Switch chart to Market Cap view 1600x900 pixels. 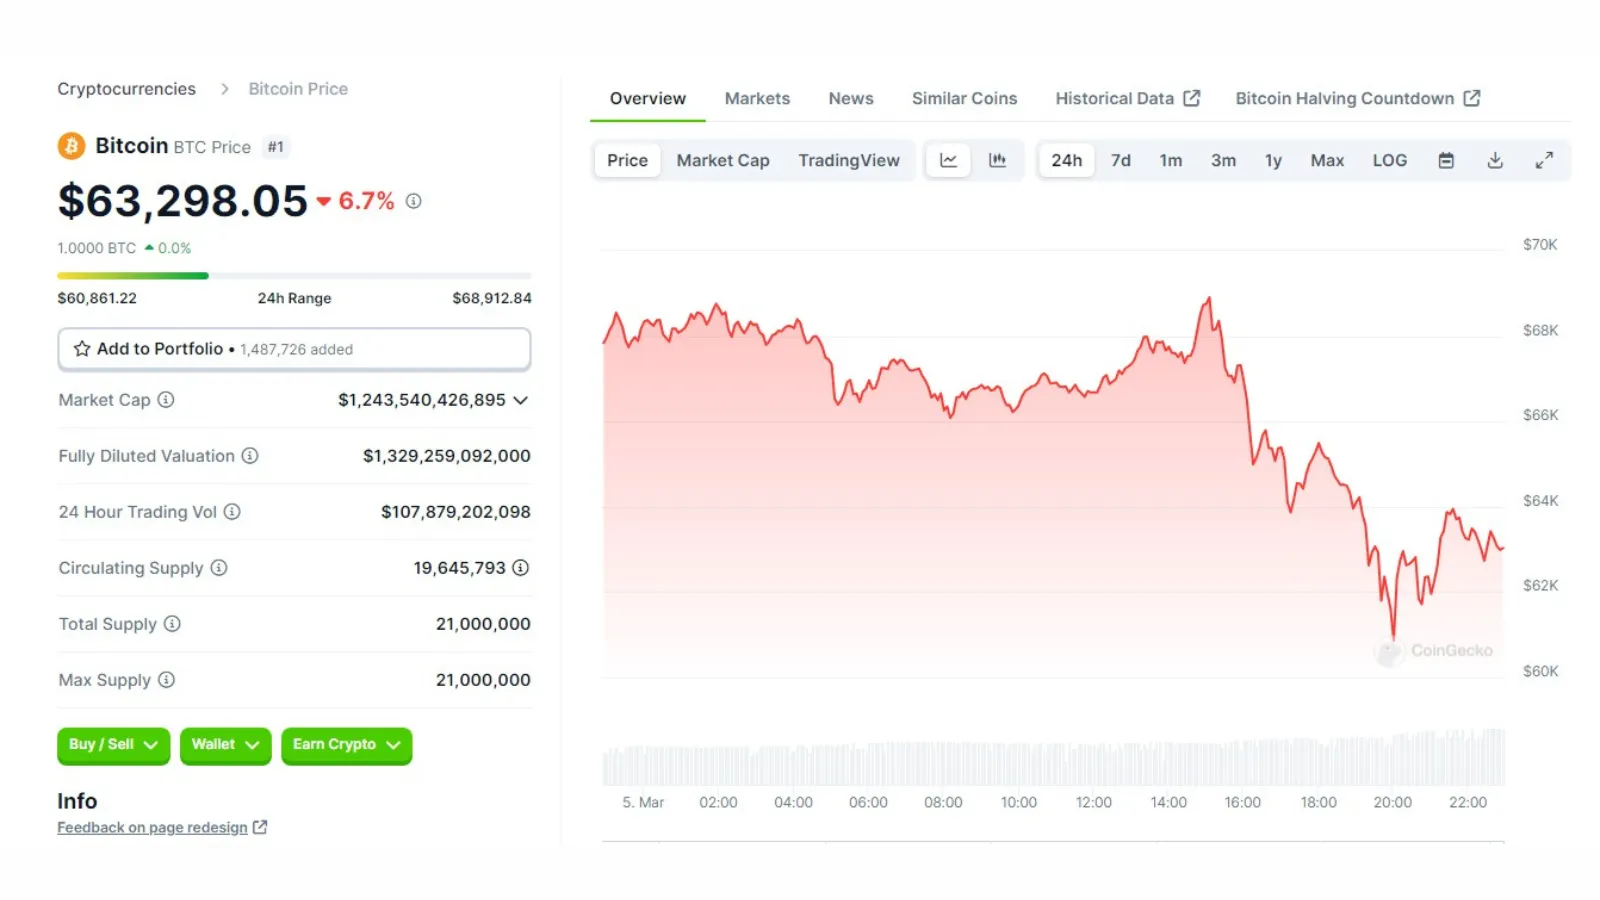coord(722,160)
